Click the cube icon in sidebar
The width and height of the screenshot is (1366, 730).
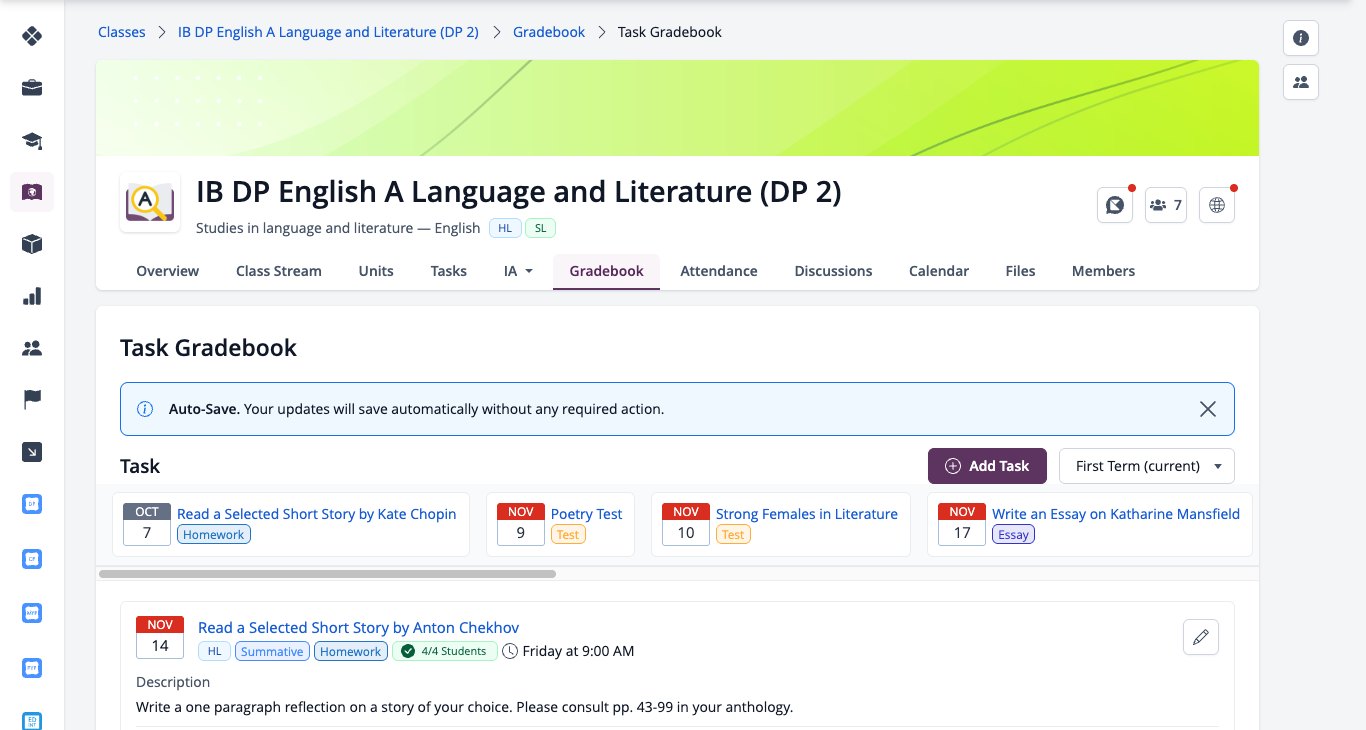tap(32, 244)
